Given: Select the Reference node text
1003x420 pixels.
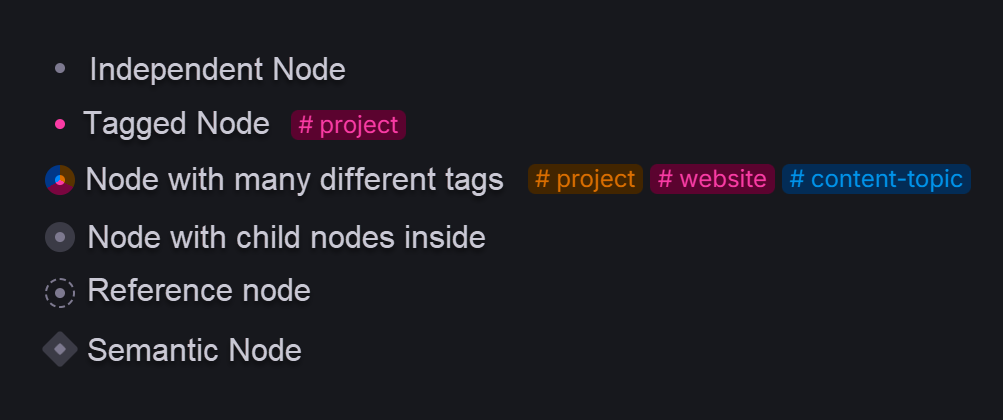Looking at the screenshot, I should tap(199, 291).
